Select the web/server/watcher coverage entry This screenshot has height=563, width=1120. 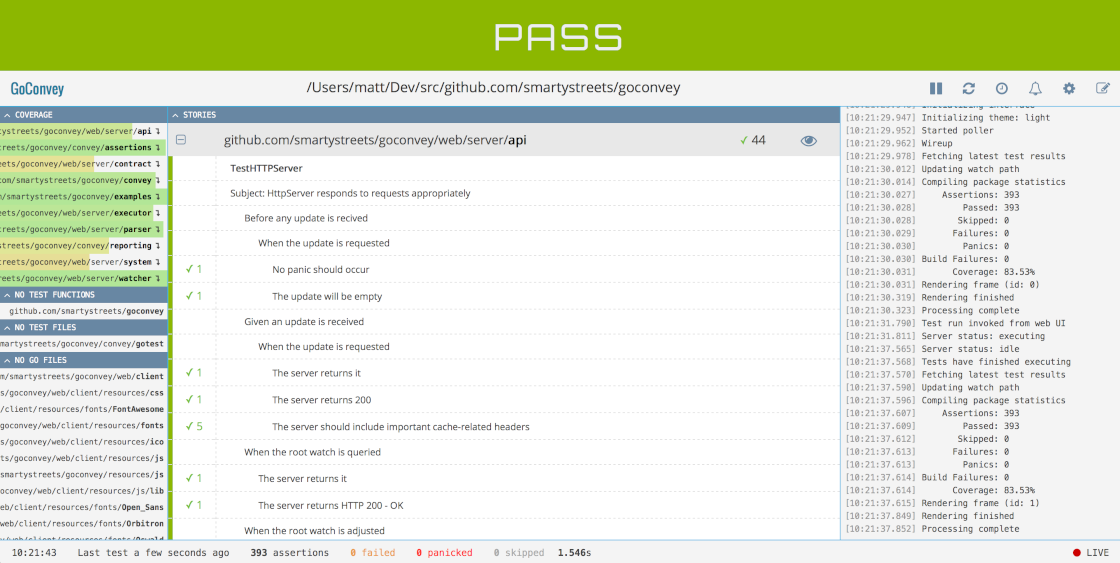(x=76, y=279)
